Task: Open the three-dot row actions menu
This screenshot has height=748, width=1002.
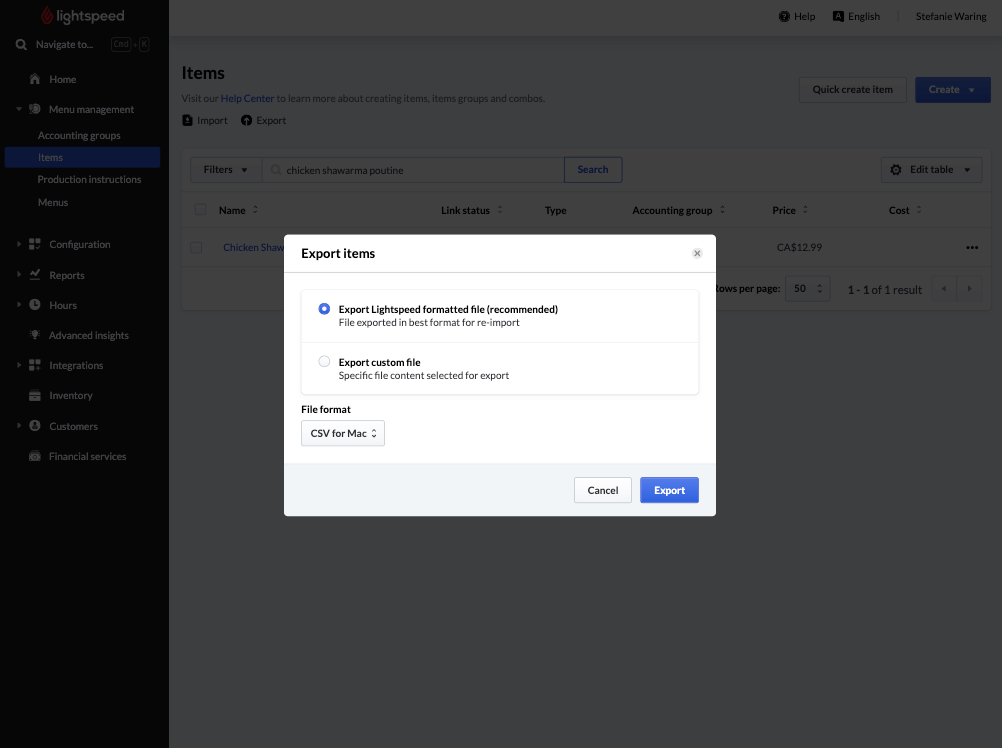Action: (972, 247)
